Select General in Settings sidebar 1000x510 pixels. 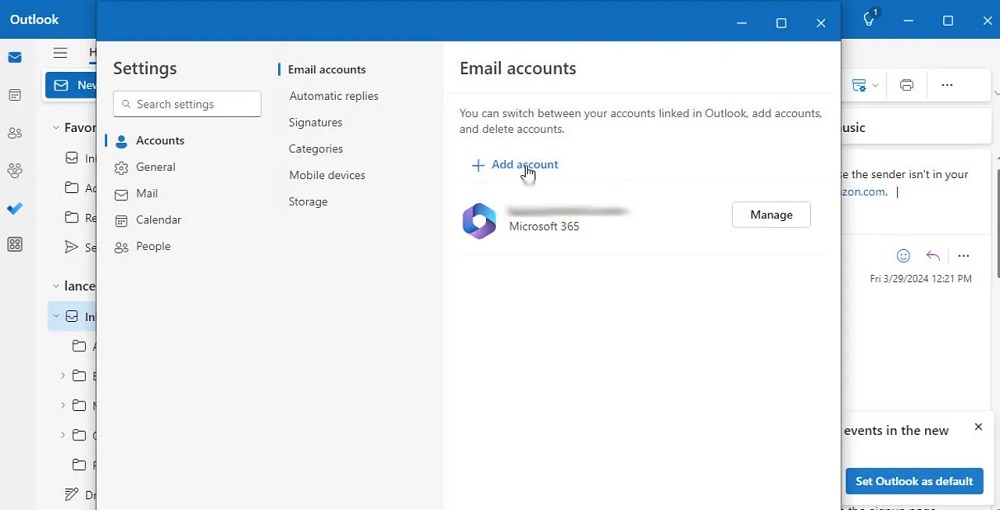point(155,167)
